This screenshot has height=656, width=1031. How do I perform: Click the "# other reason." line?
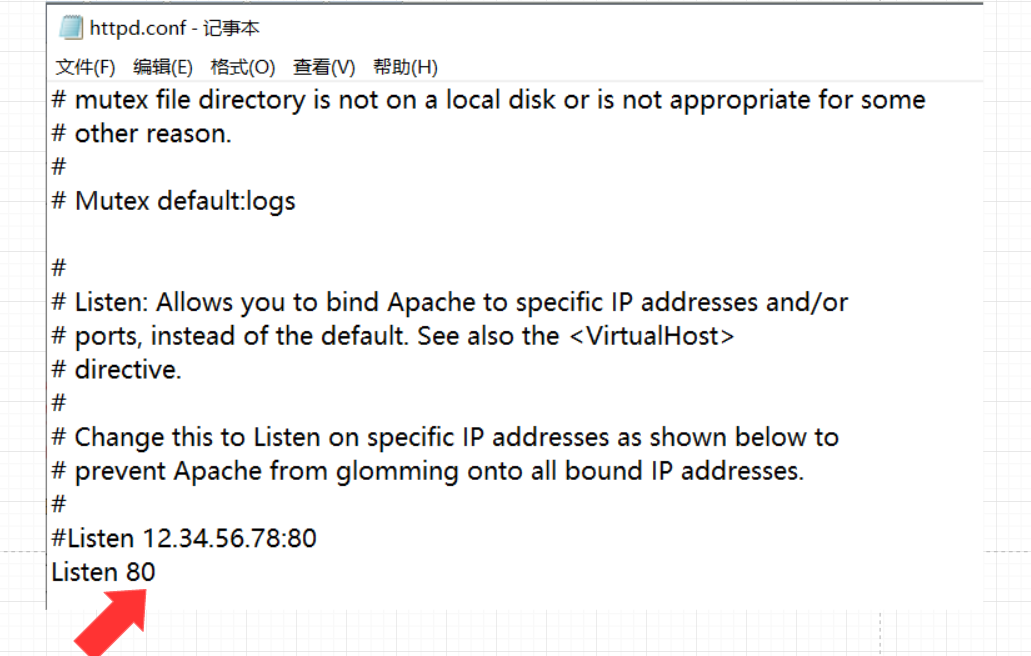coord(142,134)
